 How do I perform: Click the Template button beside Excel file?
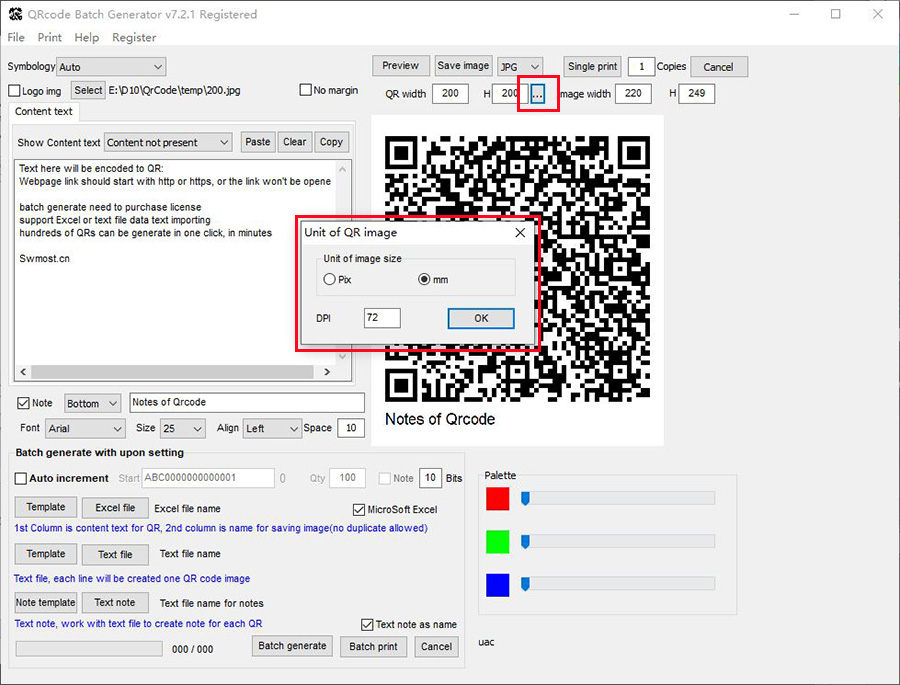coord(46,507)
